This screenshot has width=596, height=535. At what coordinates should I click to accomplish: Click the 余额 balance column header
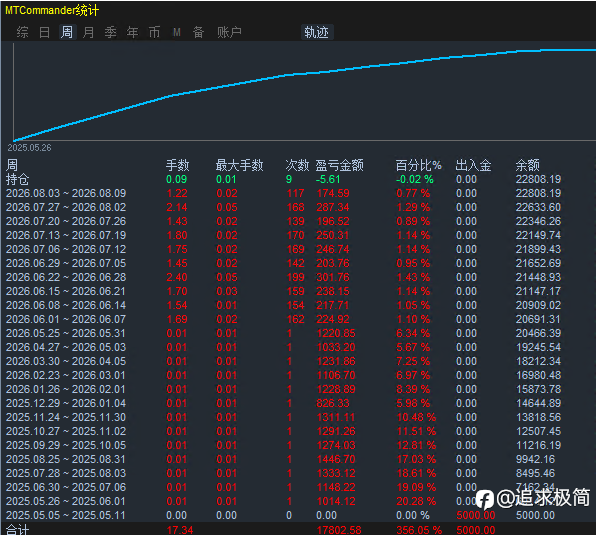[x=527, y=165]
